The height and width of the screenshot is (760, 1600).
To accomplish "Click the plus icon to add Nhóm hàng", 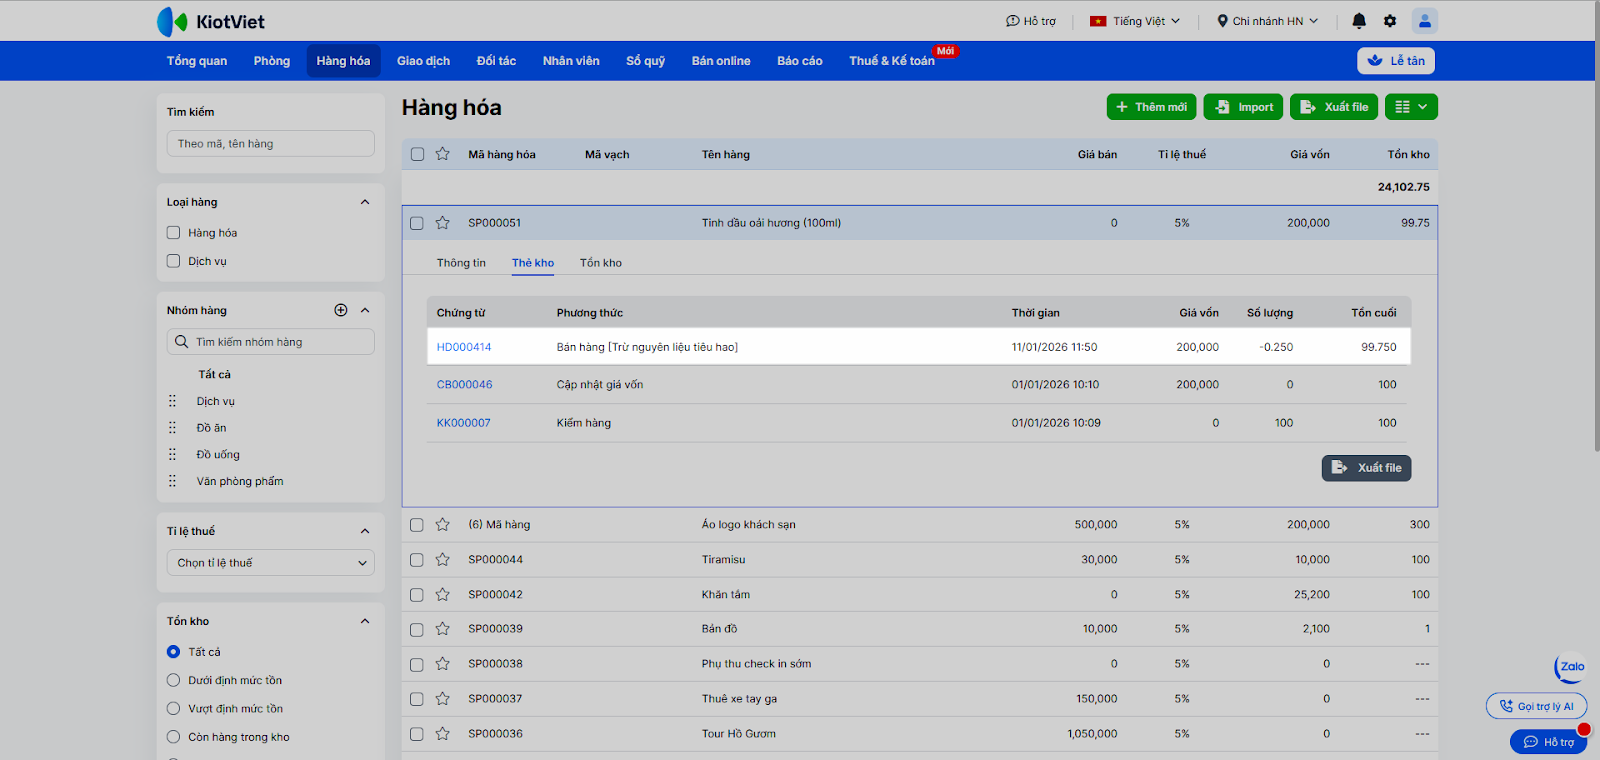I will [341, 310].
